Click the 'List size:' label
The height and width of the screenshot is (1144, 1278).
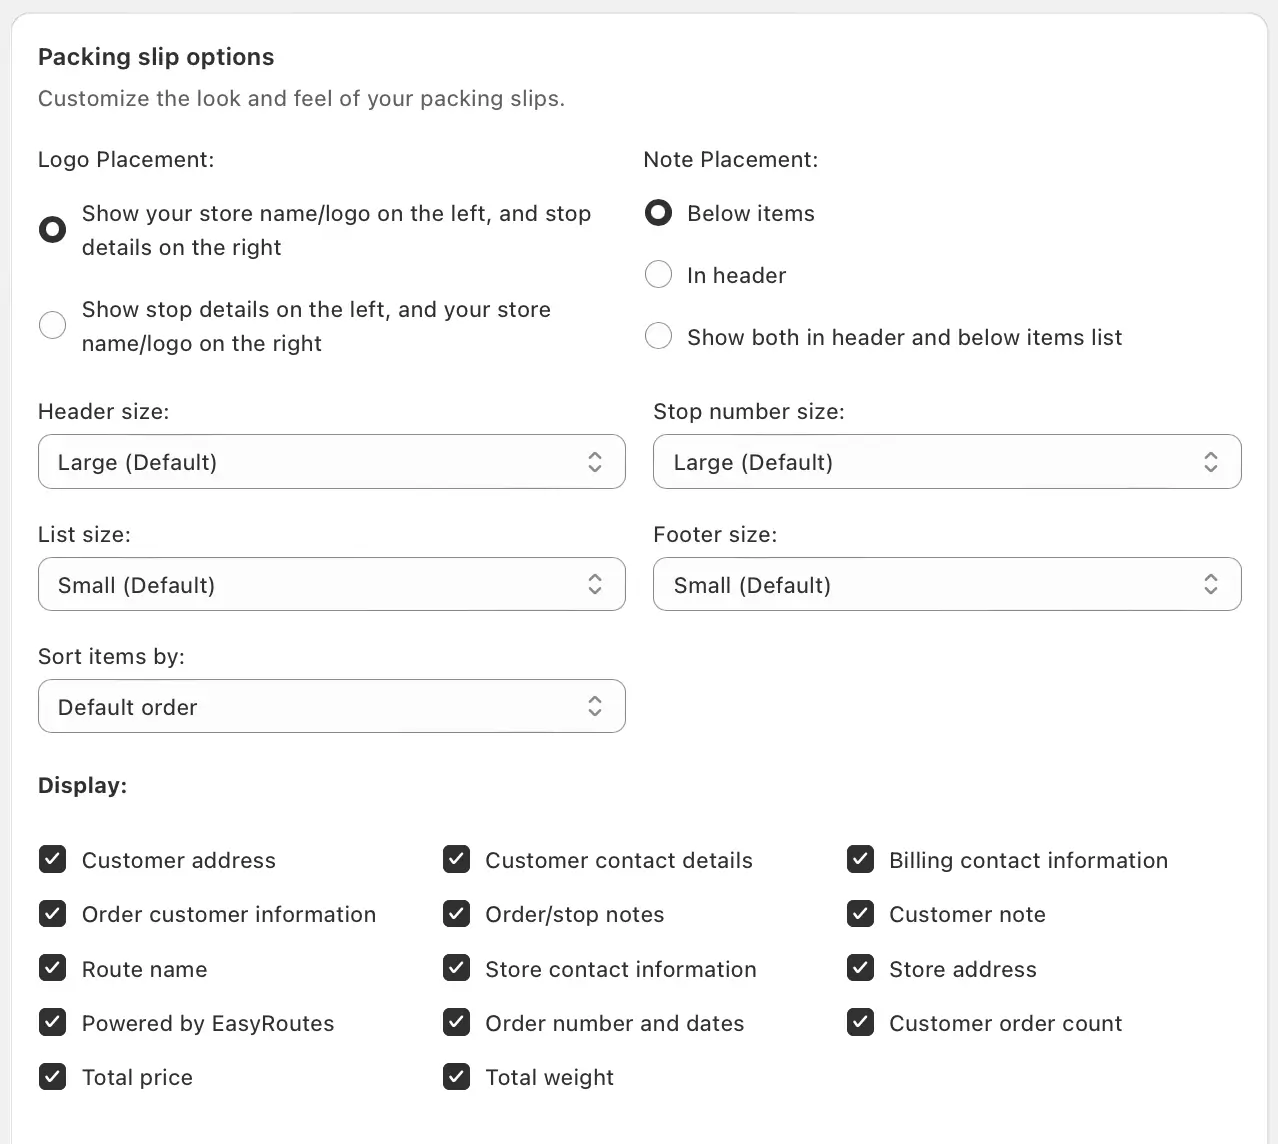(x=84, y=534)
